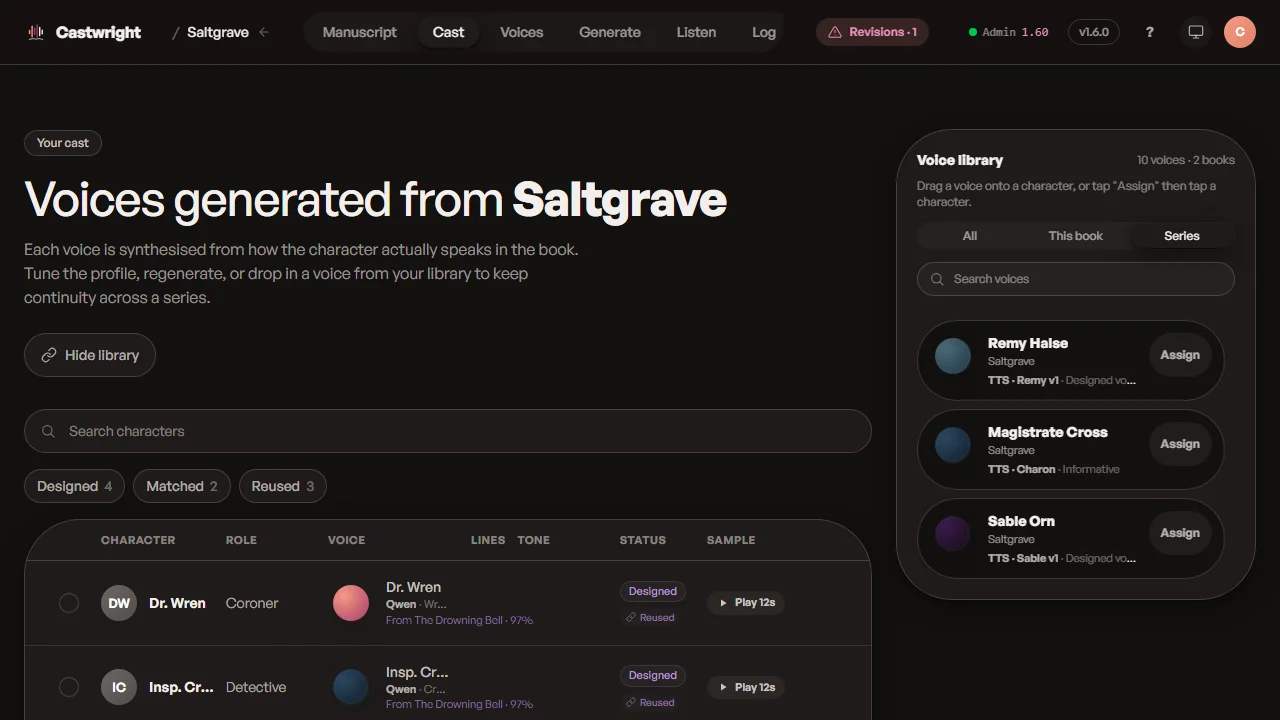Filter by Matched 2 chip
The image size is (1280, 720).
point(182,486)
